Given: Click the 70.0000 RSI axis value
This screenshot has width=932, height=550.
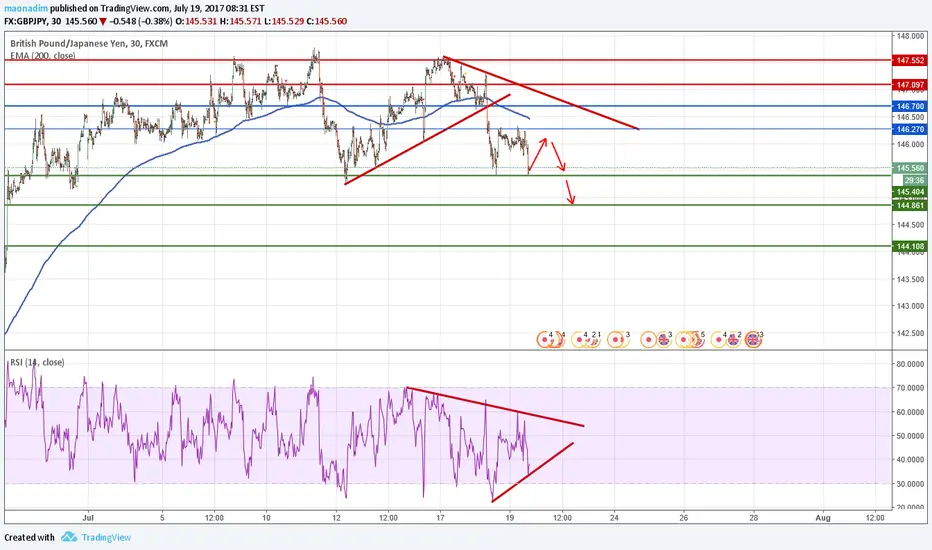Looking at the screenshot, I should (x=910, y=388).
